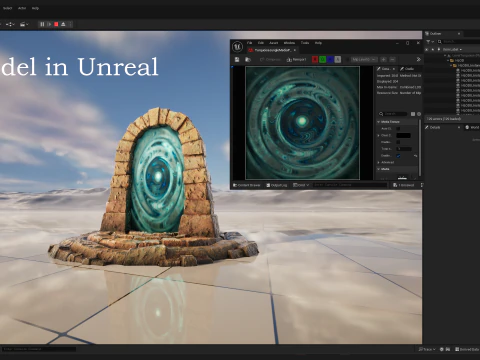Image resolution: width=480 pixels, height=360 pixels.
Task: Open the Content Drawer in the texture editor
Action: 247,185
